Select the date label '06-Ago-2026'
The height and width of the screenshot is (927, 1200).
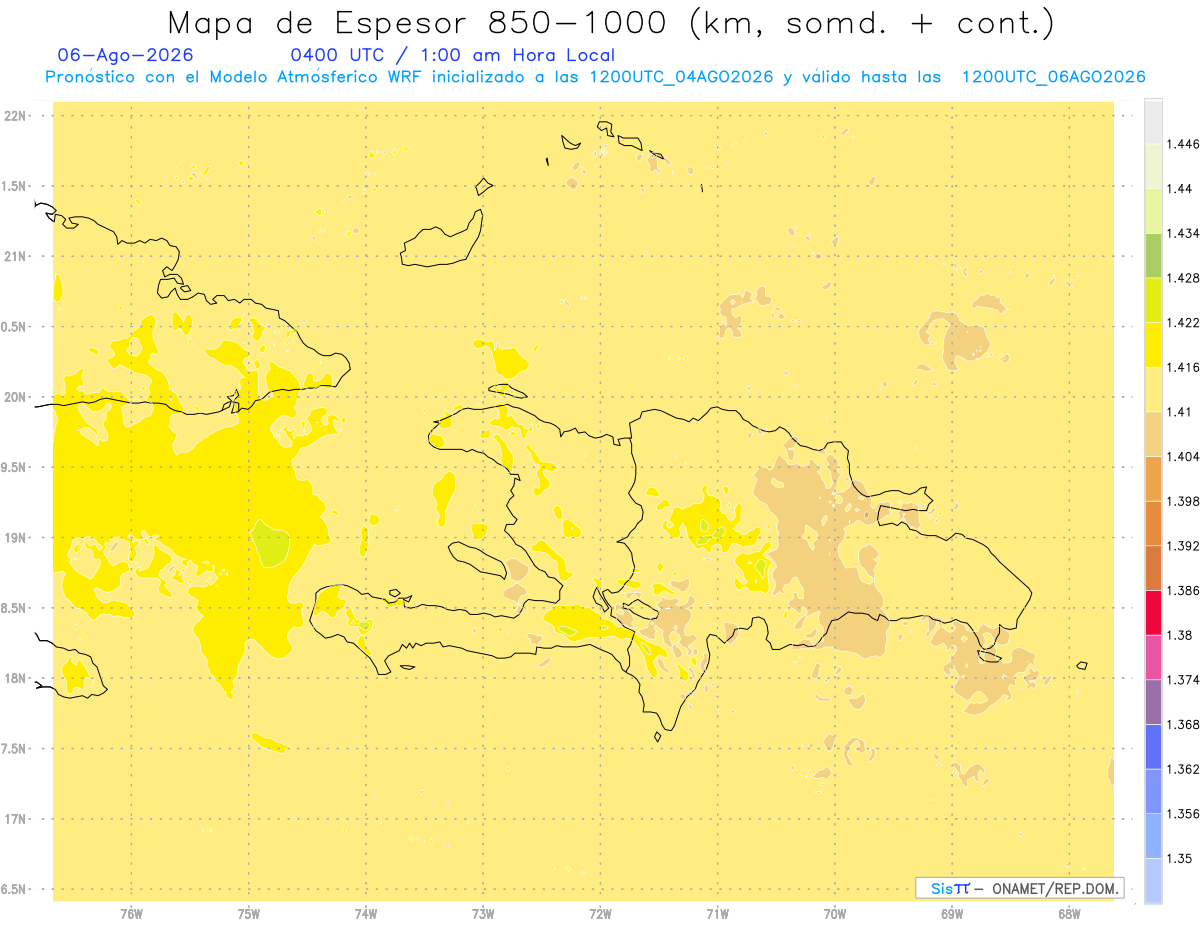(126, 55)
